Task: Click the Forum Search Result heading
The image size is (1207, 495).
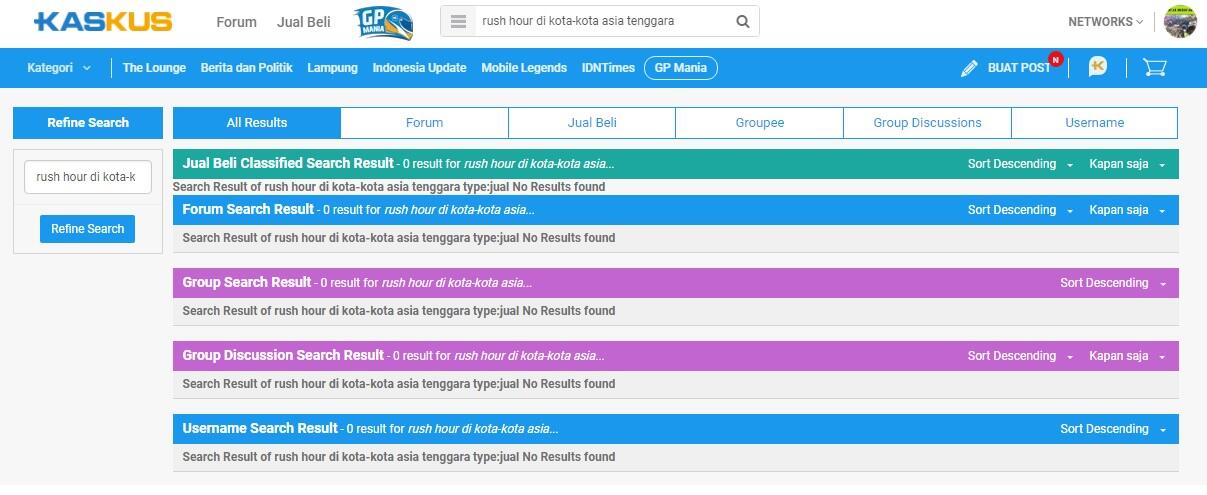Action: (x=248, y=209)
